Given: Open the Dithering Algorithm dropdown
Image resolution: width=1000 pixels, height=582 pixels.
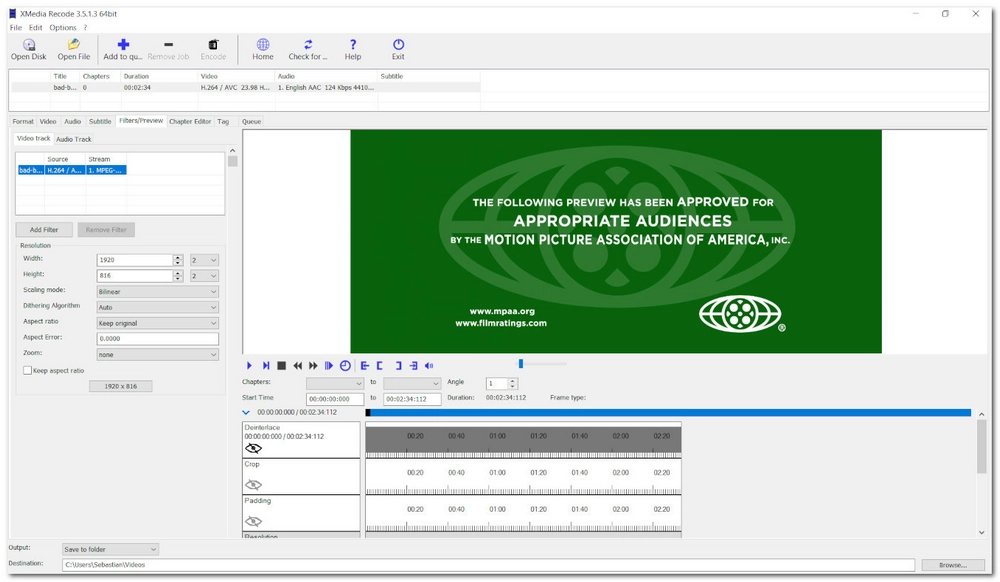Looking at the screenshot, I should pos(157,307).
